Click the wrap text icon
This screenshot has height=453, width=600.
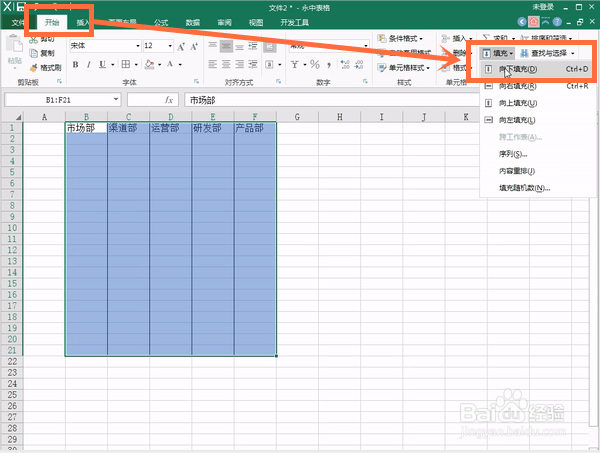(269, 47)
